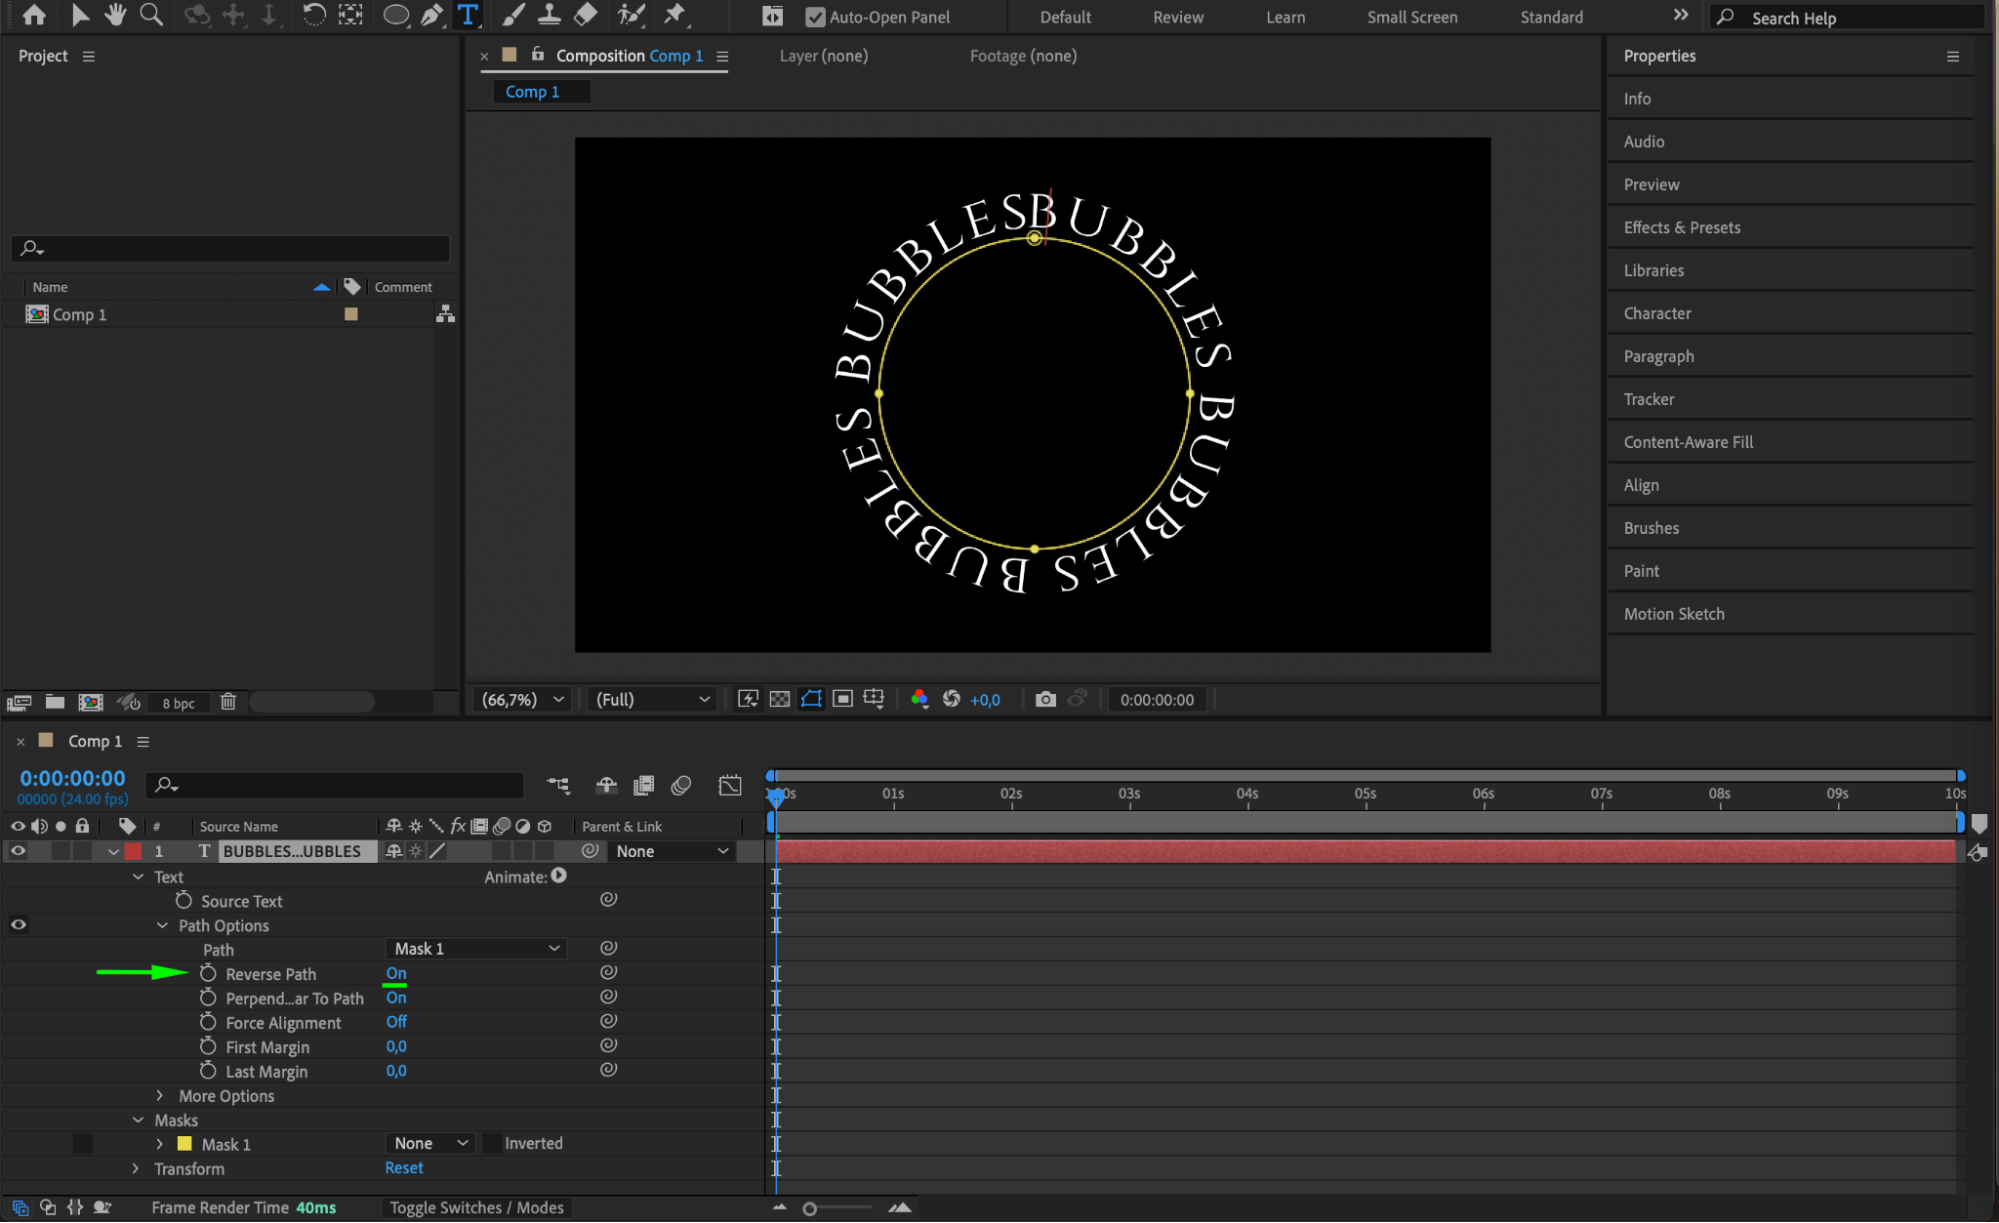Select the Pen tool in toolbar

click(431, 15)
